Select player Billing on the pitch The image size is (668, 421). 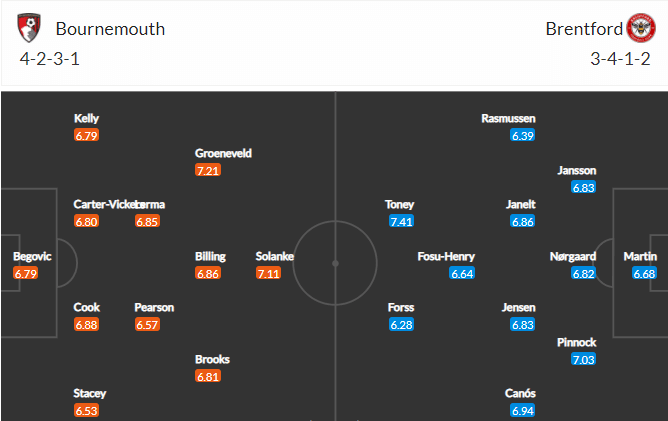coord(210,256)
